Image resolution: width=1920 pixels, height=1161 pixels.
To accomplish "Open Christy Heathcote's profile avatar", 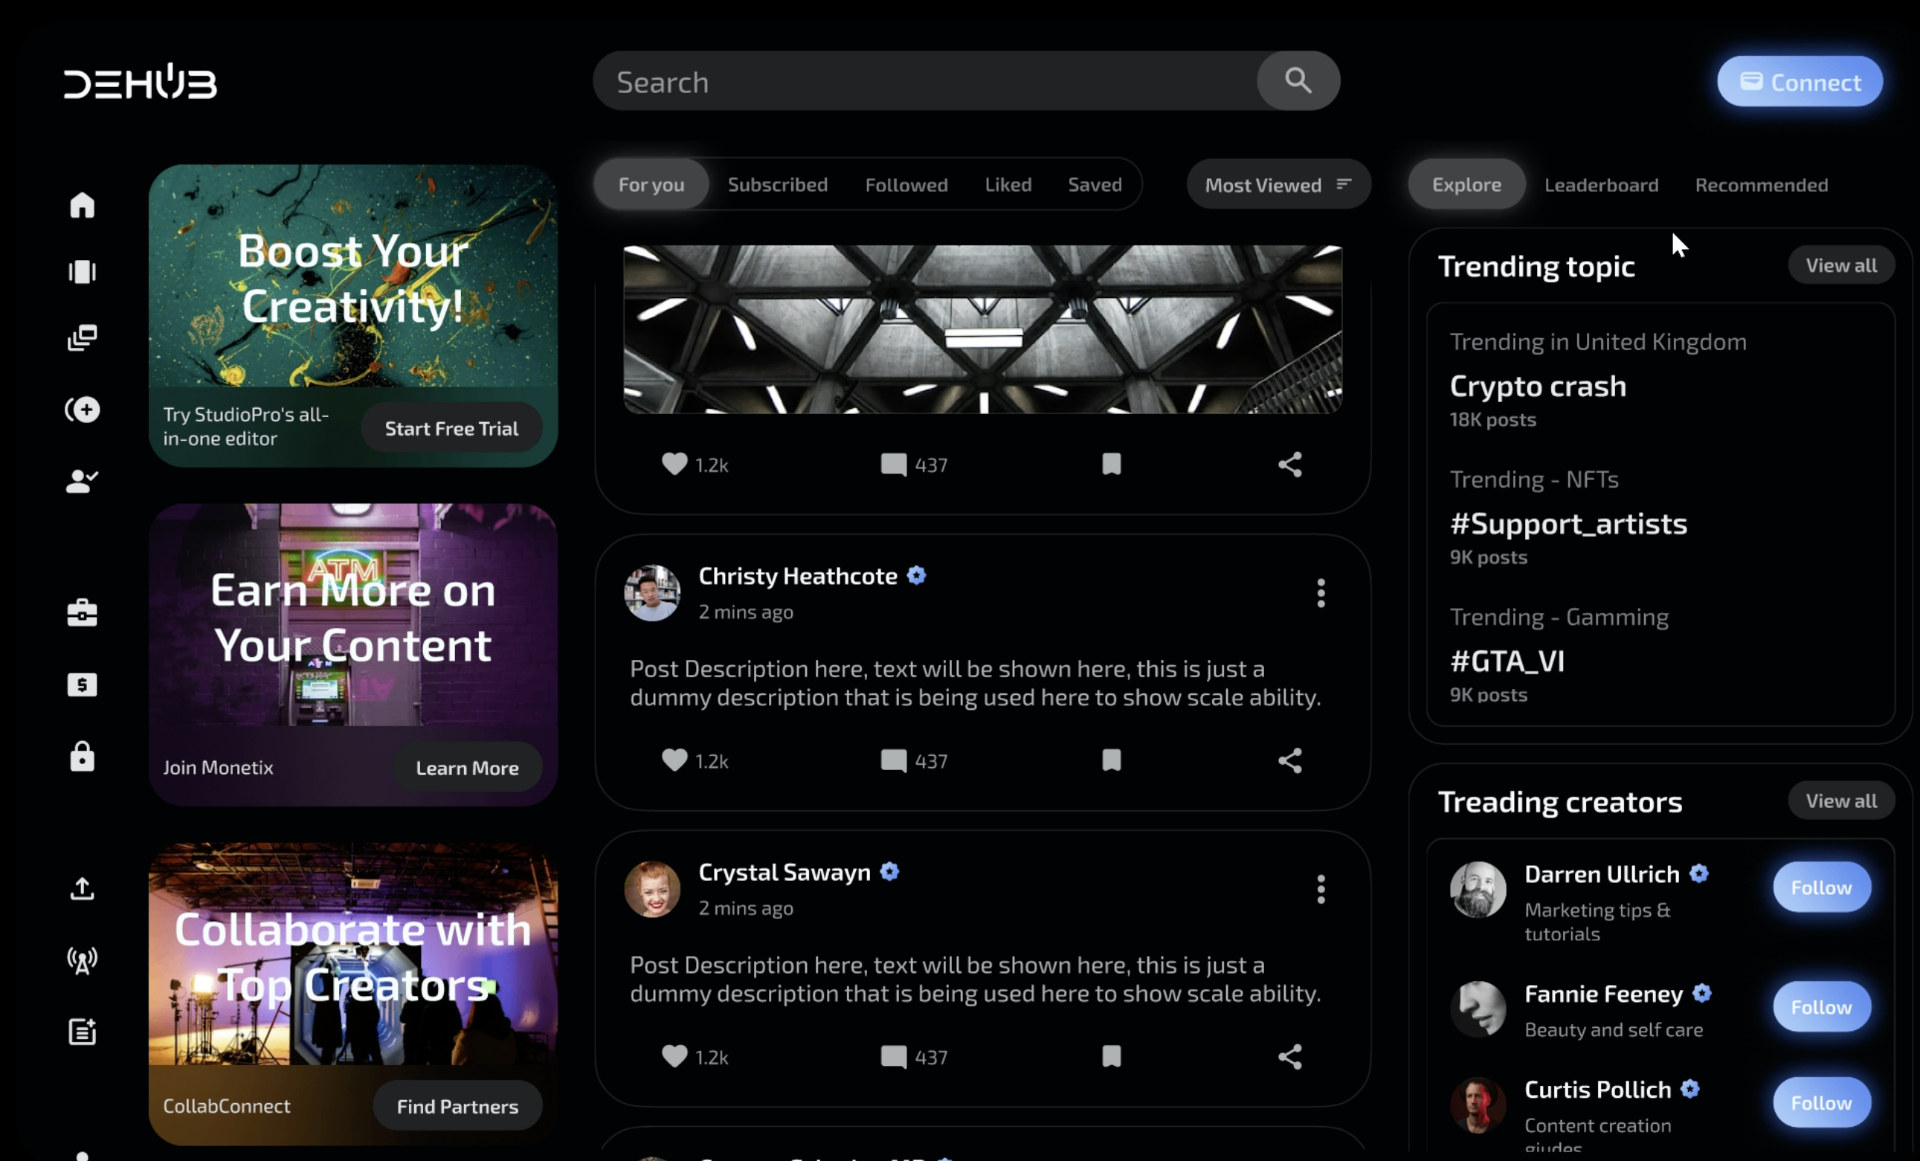I will (652, 593).
